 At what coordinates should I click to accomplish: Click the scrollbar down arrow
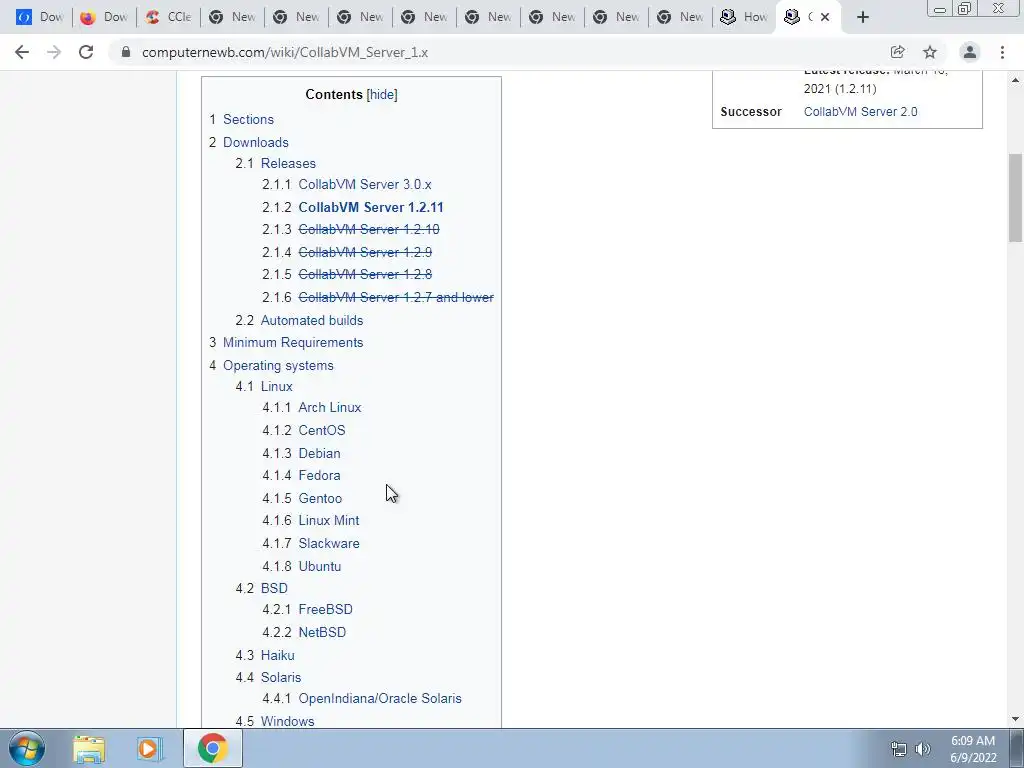click(1016, 719)
